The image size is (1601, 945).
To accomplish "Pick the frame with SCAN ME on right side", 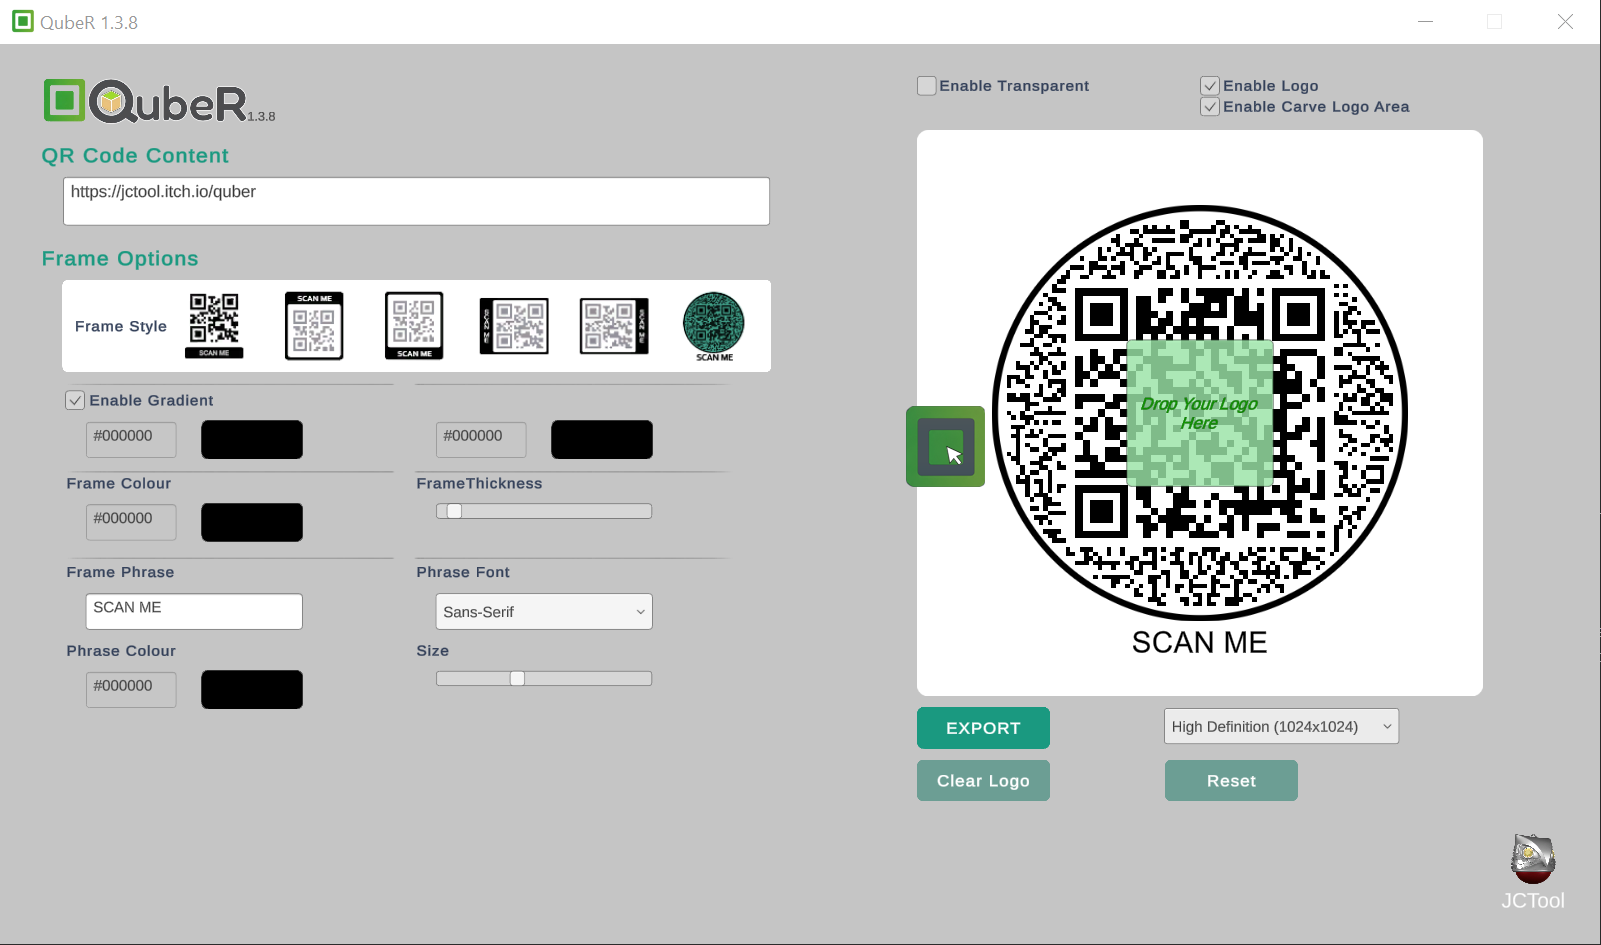I will pos(614,326).
